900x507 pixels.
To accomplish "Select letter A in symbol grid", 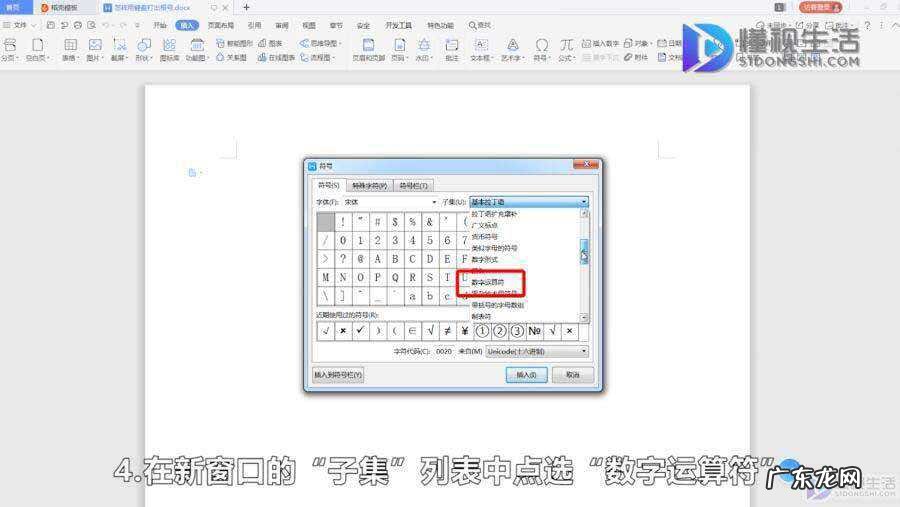I will tap(377, 259).
